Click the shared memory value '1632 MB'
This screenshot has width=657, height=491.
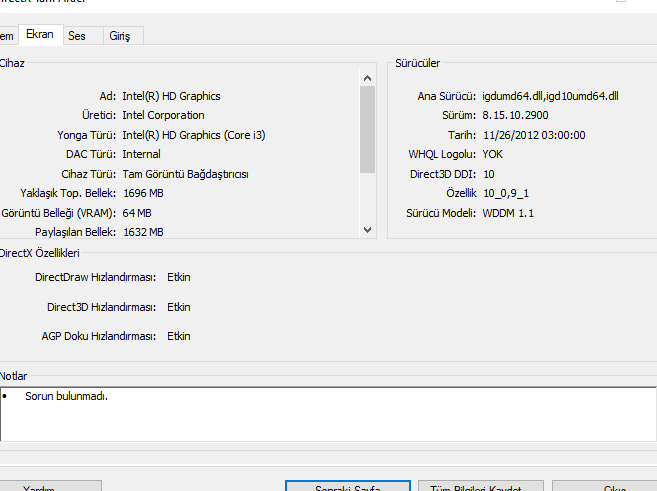point(143,232)
